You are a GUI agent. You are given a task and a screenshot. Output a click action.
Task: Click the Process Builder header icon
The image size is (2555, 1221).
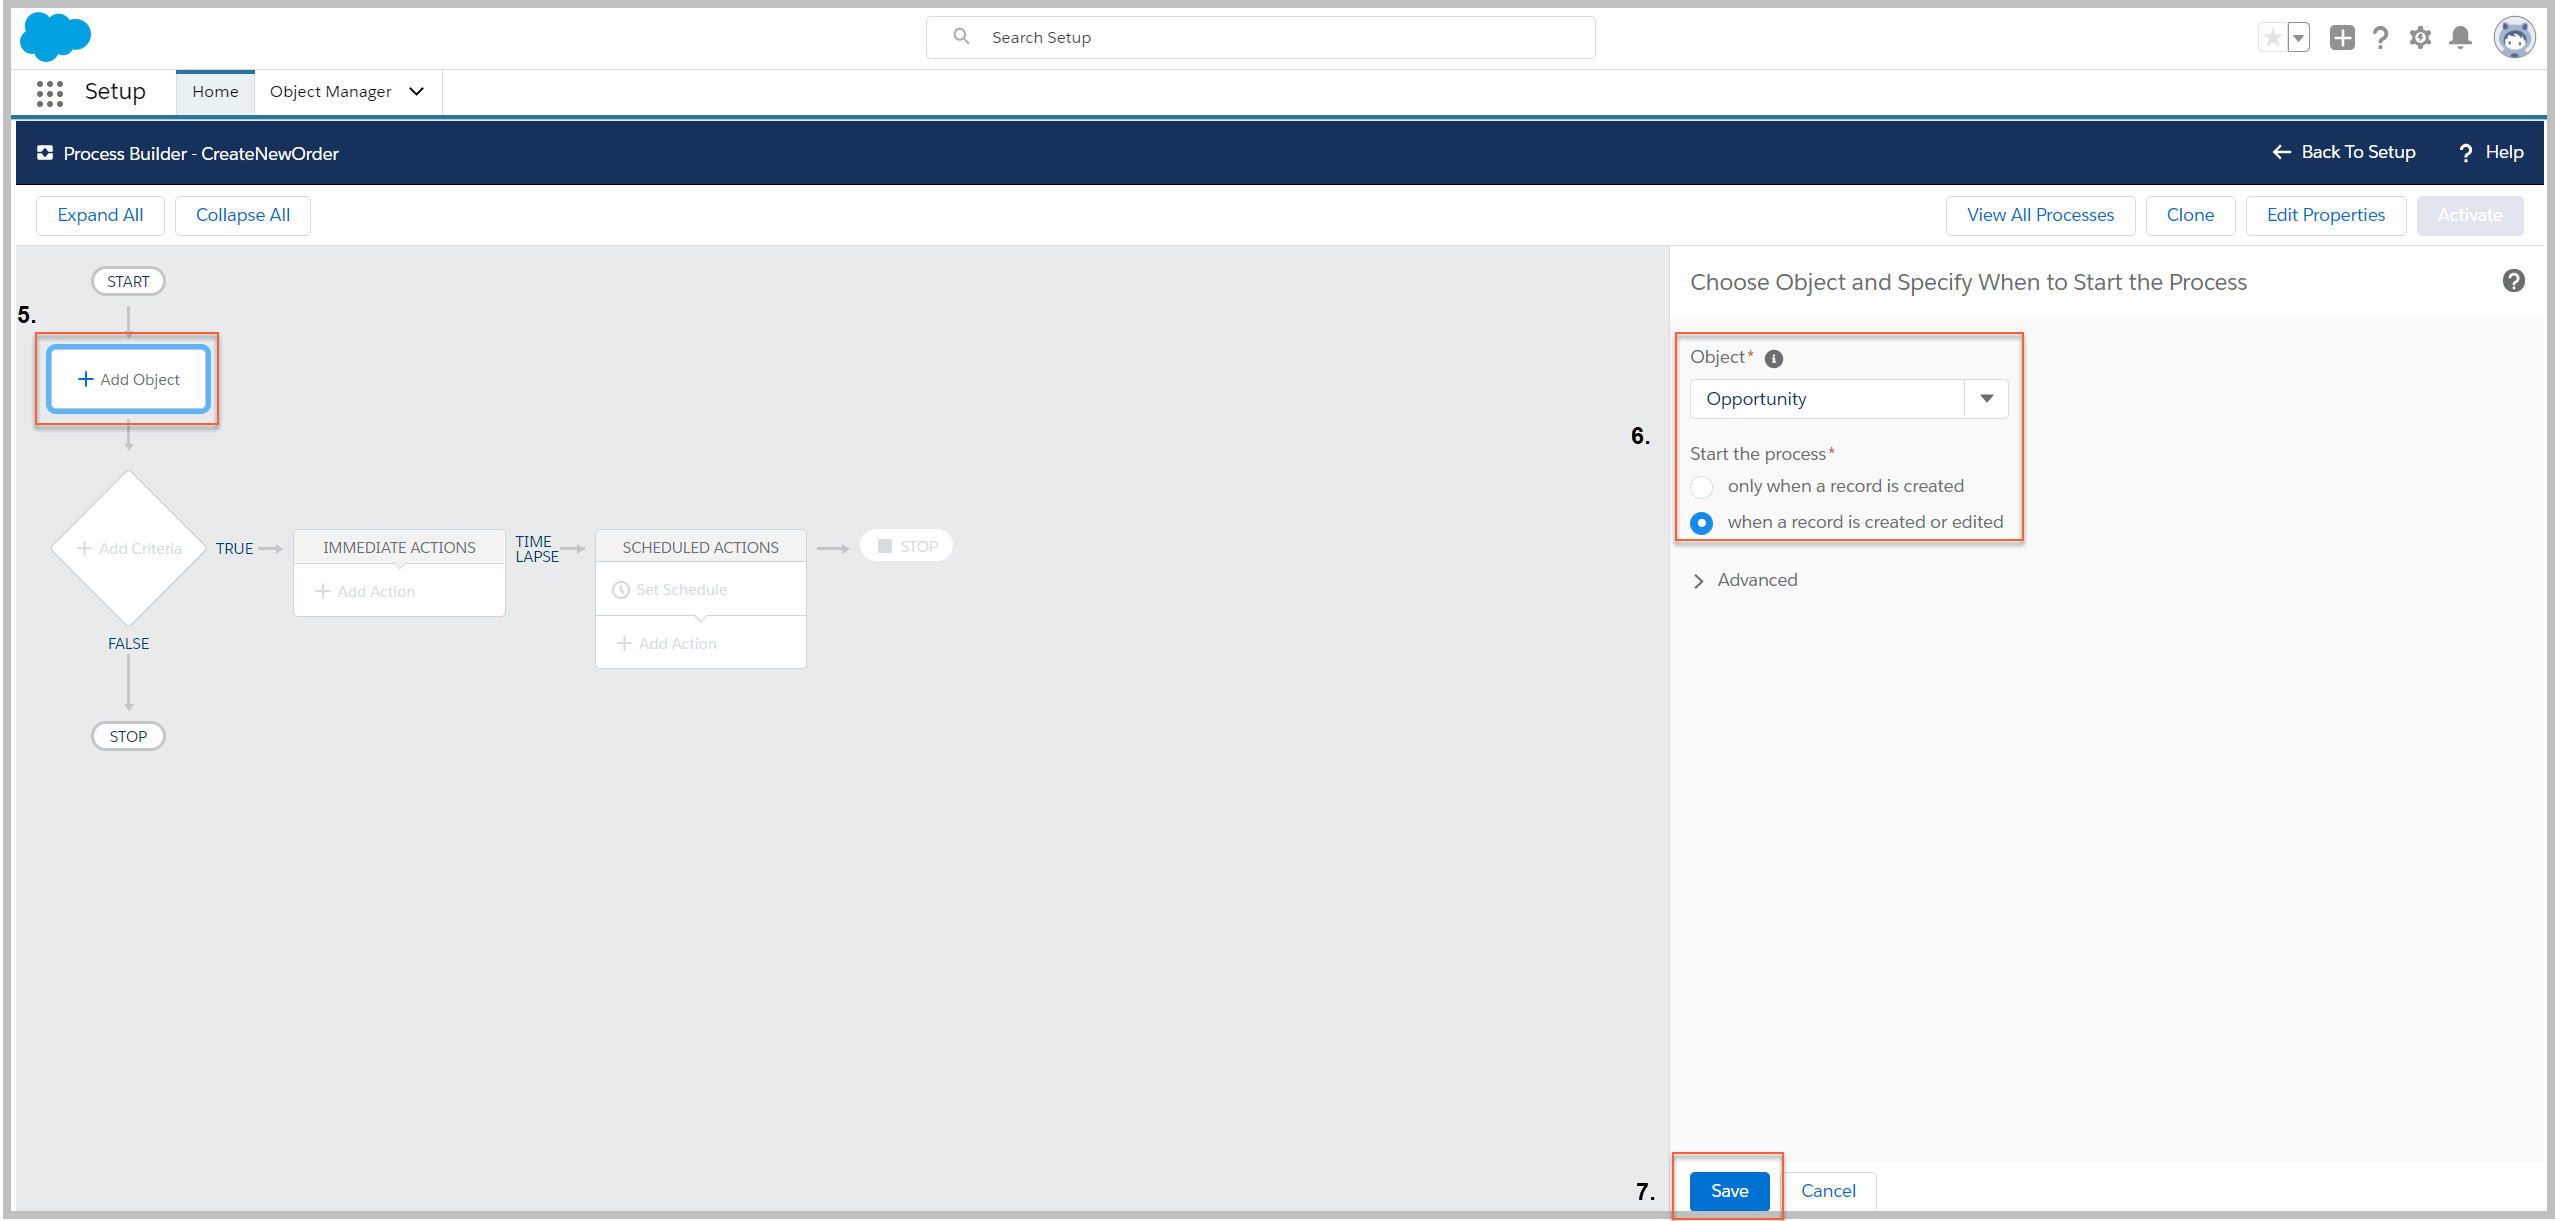pos(45,153)
